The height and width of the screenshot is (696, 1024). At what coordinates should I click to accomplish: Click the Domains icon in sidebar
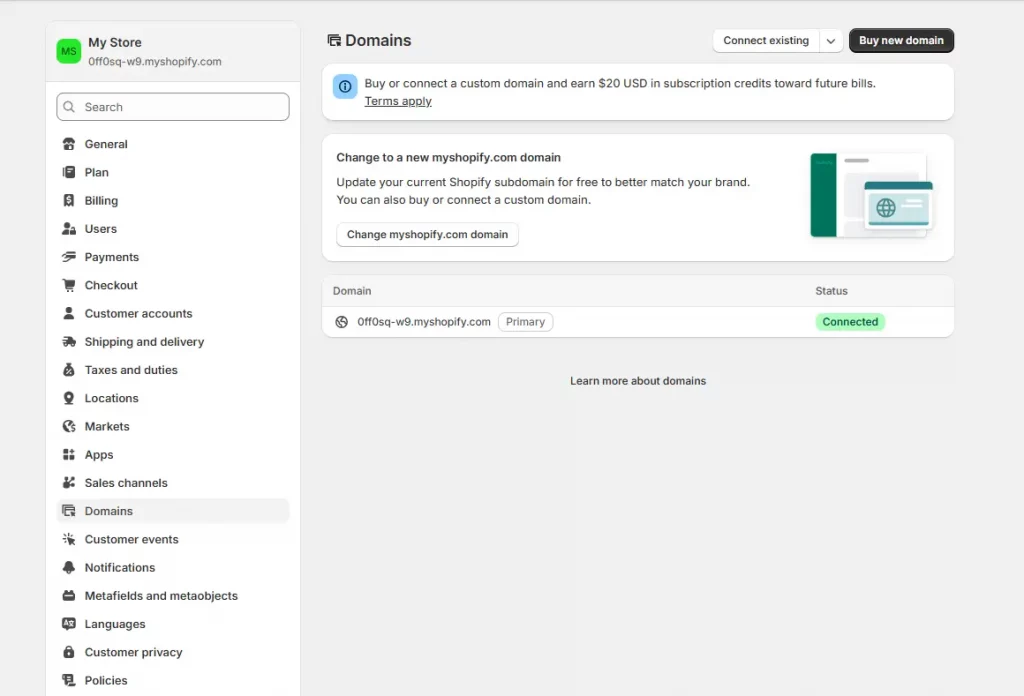[69, 511]
